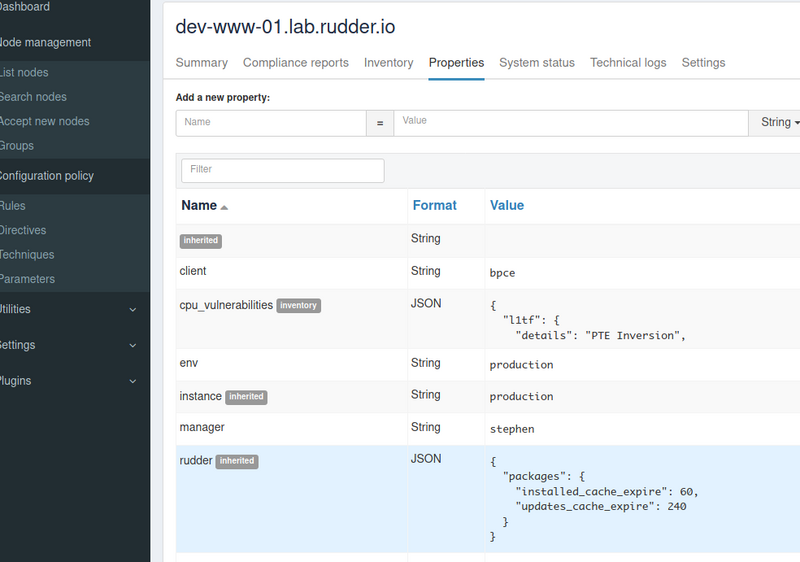Switch to the System status tab
The width and height of the screenshot is (800, 562).
537,63
